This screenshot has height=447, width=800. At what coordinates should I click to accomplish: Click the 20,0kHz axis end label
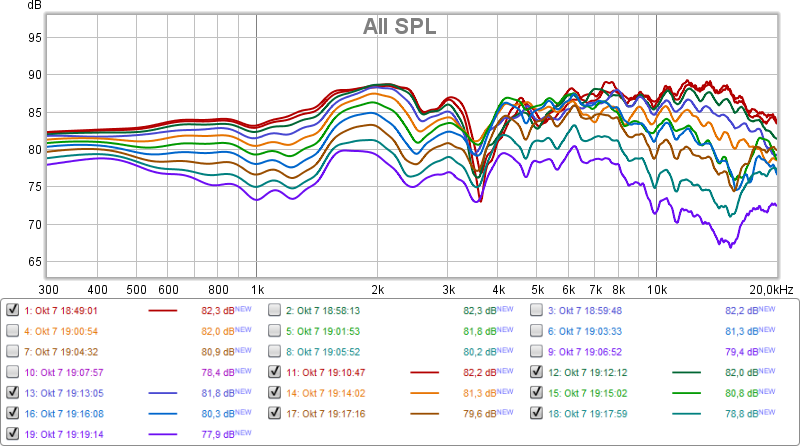770,289
